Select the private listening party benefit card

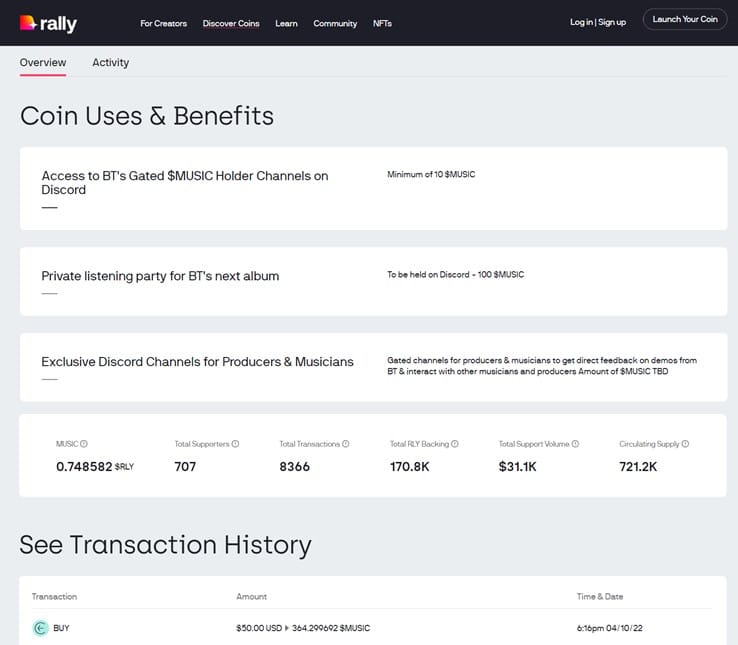click(373, 282)
